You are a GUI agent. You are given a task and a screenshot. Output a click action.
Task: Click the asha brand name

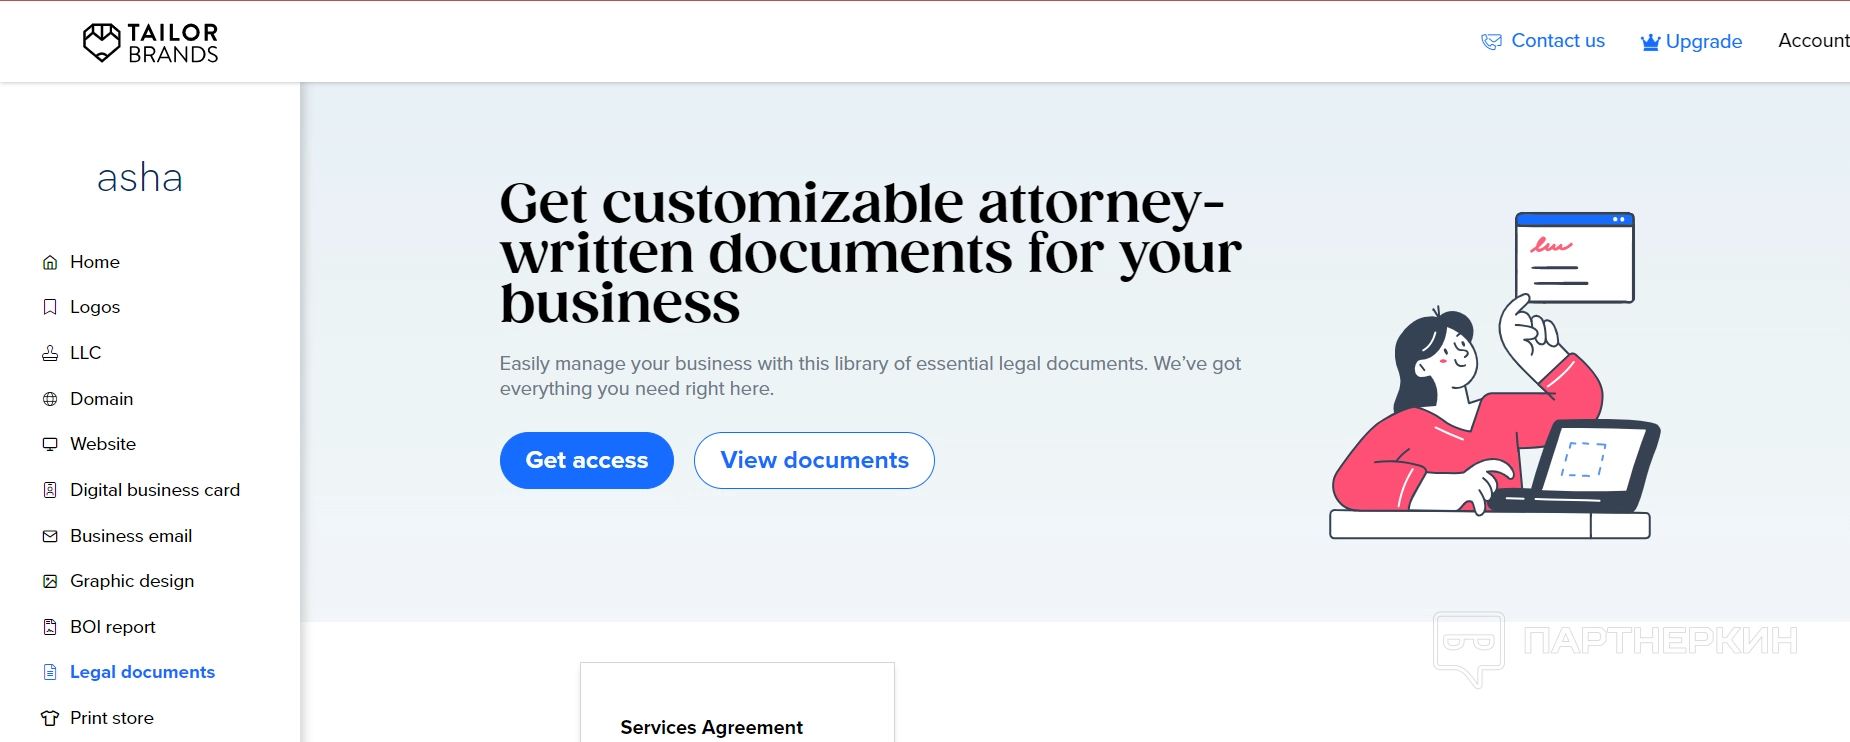(x=140, y=178)
